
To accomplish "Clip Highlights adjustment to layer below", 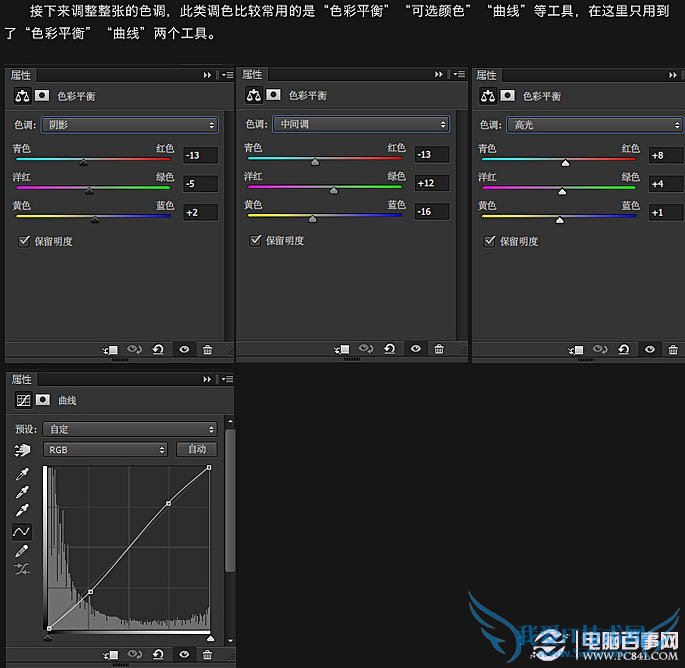I will (576, 350).
